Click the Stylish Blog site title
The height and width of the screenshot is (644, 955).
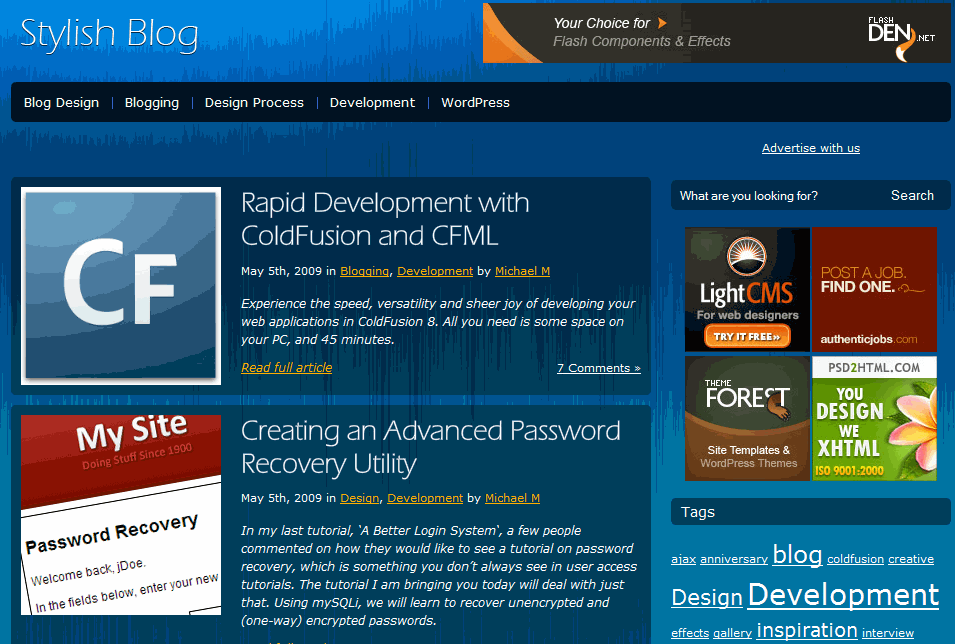click(x=110, y=34)
